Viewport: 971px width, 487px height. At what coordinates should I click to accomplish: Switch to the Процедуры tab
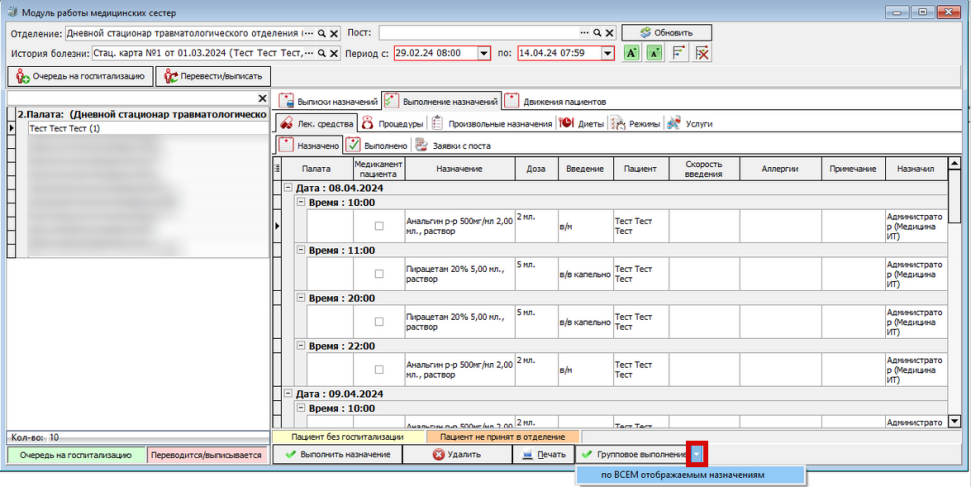click(393, 123)
